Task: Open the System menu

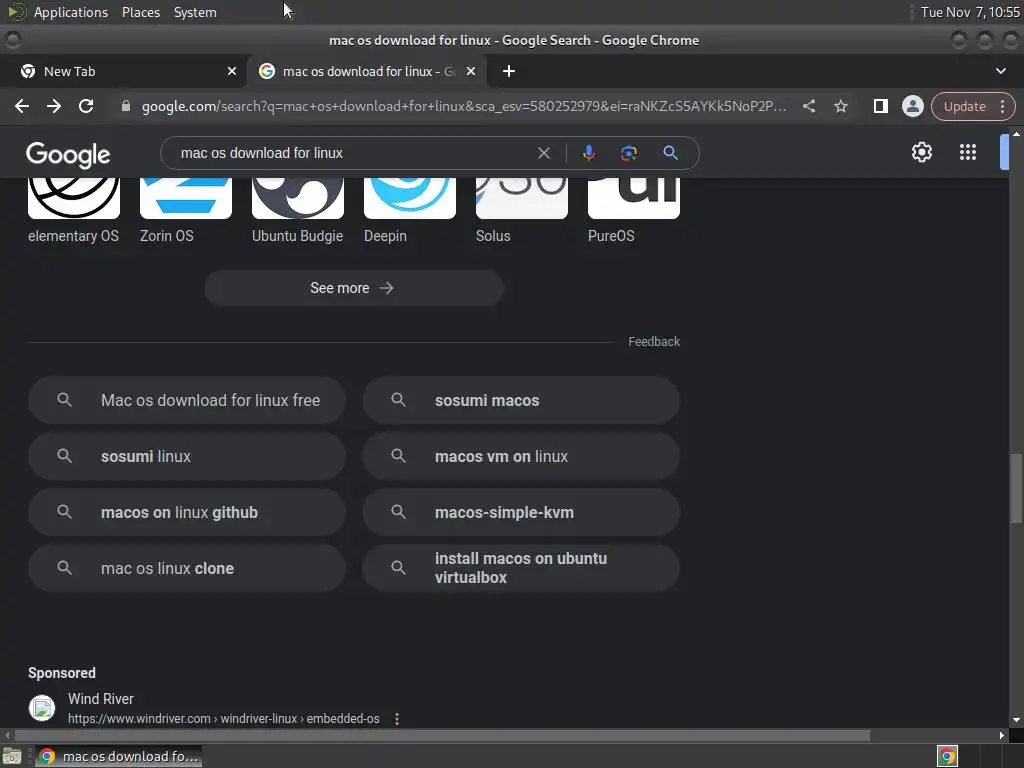Action: (195, 12)
